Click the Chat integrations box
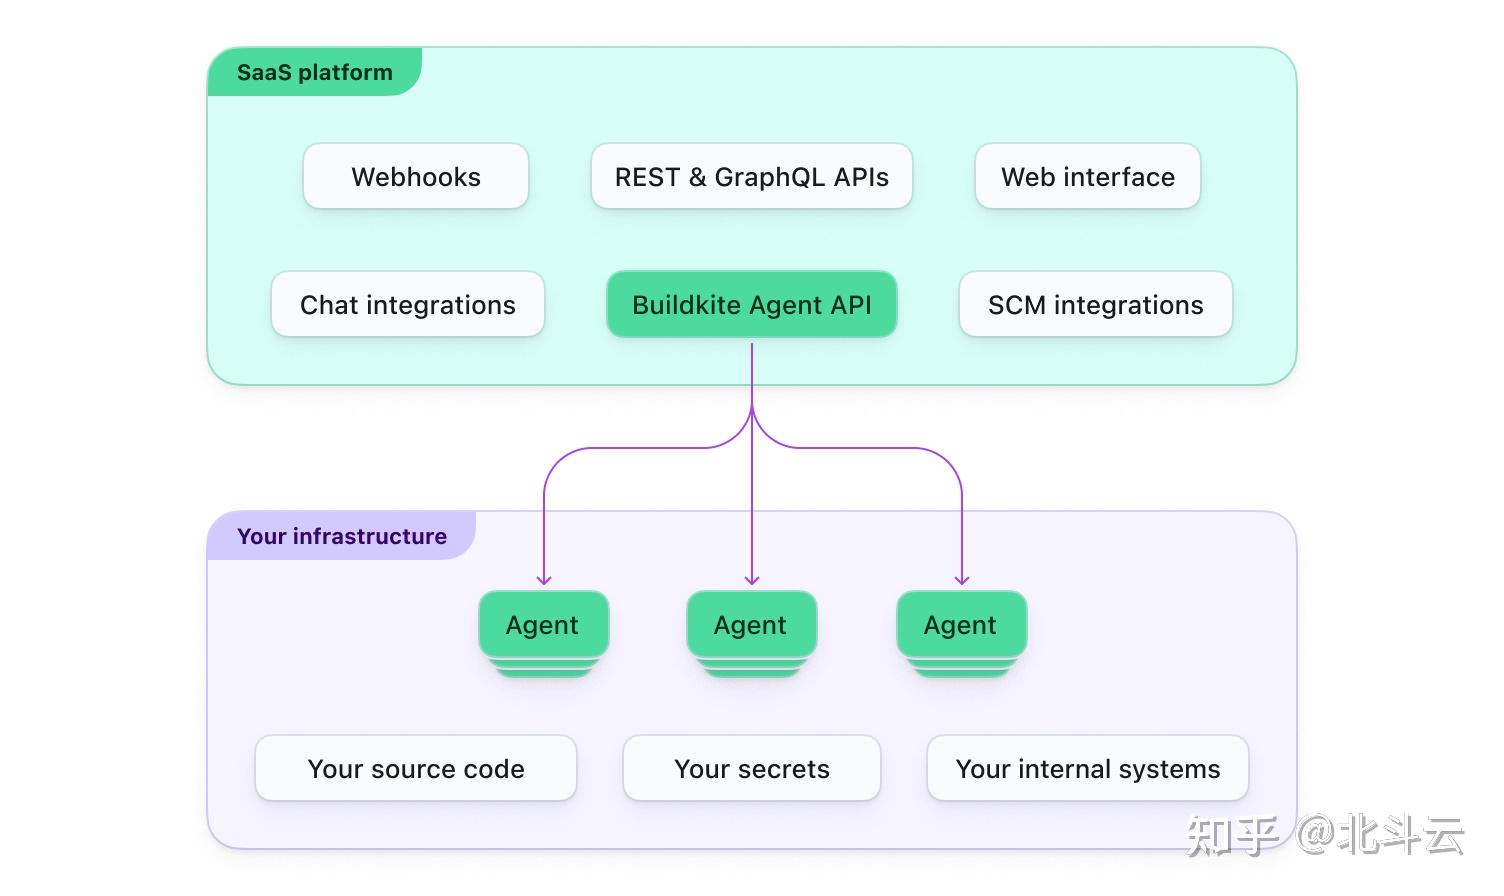 [x=408, y=304]
